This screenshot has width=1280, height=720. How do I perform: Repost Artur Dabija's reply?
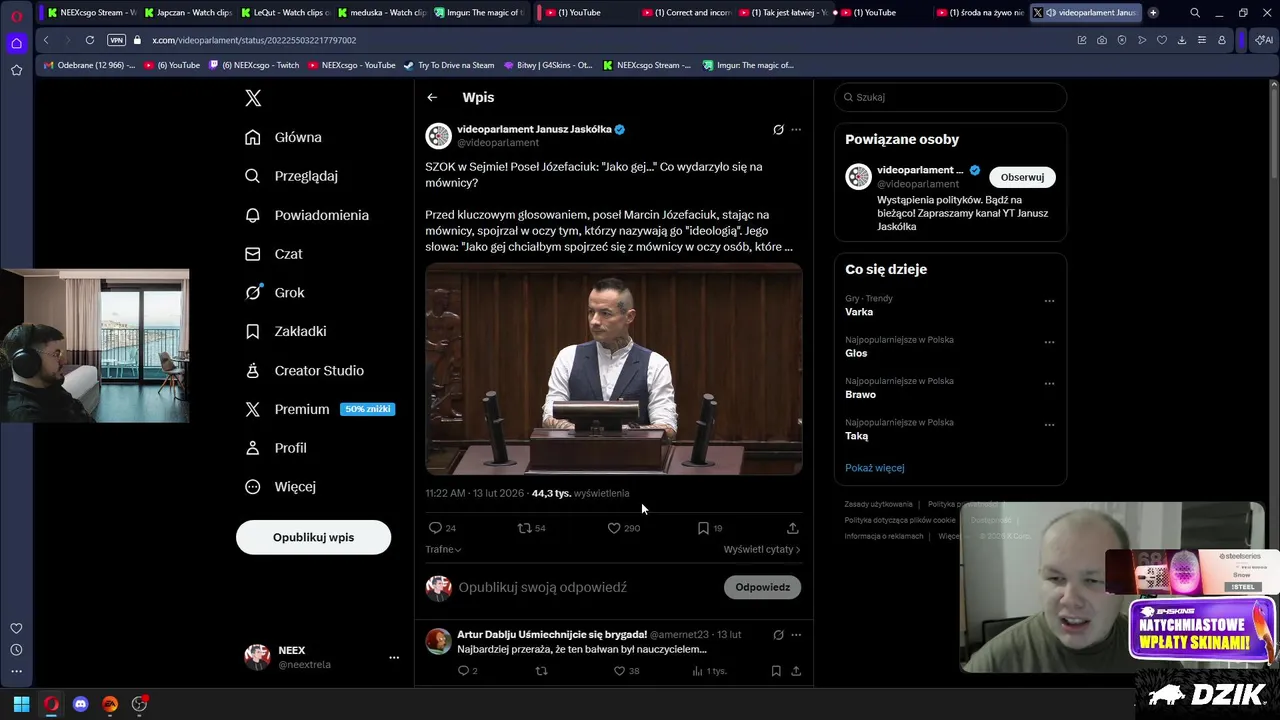542,671
